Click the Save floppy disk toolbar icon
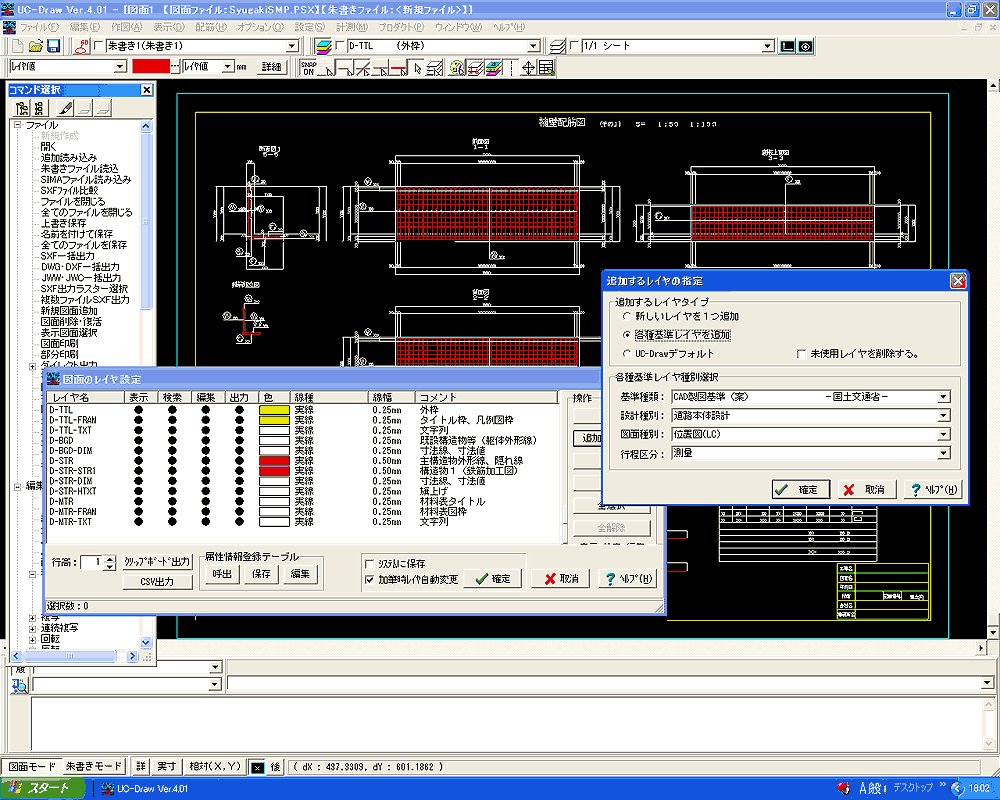The width and height of the screenshot is (1000, 800). coord(54,46)
